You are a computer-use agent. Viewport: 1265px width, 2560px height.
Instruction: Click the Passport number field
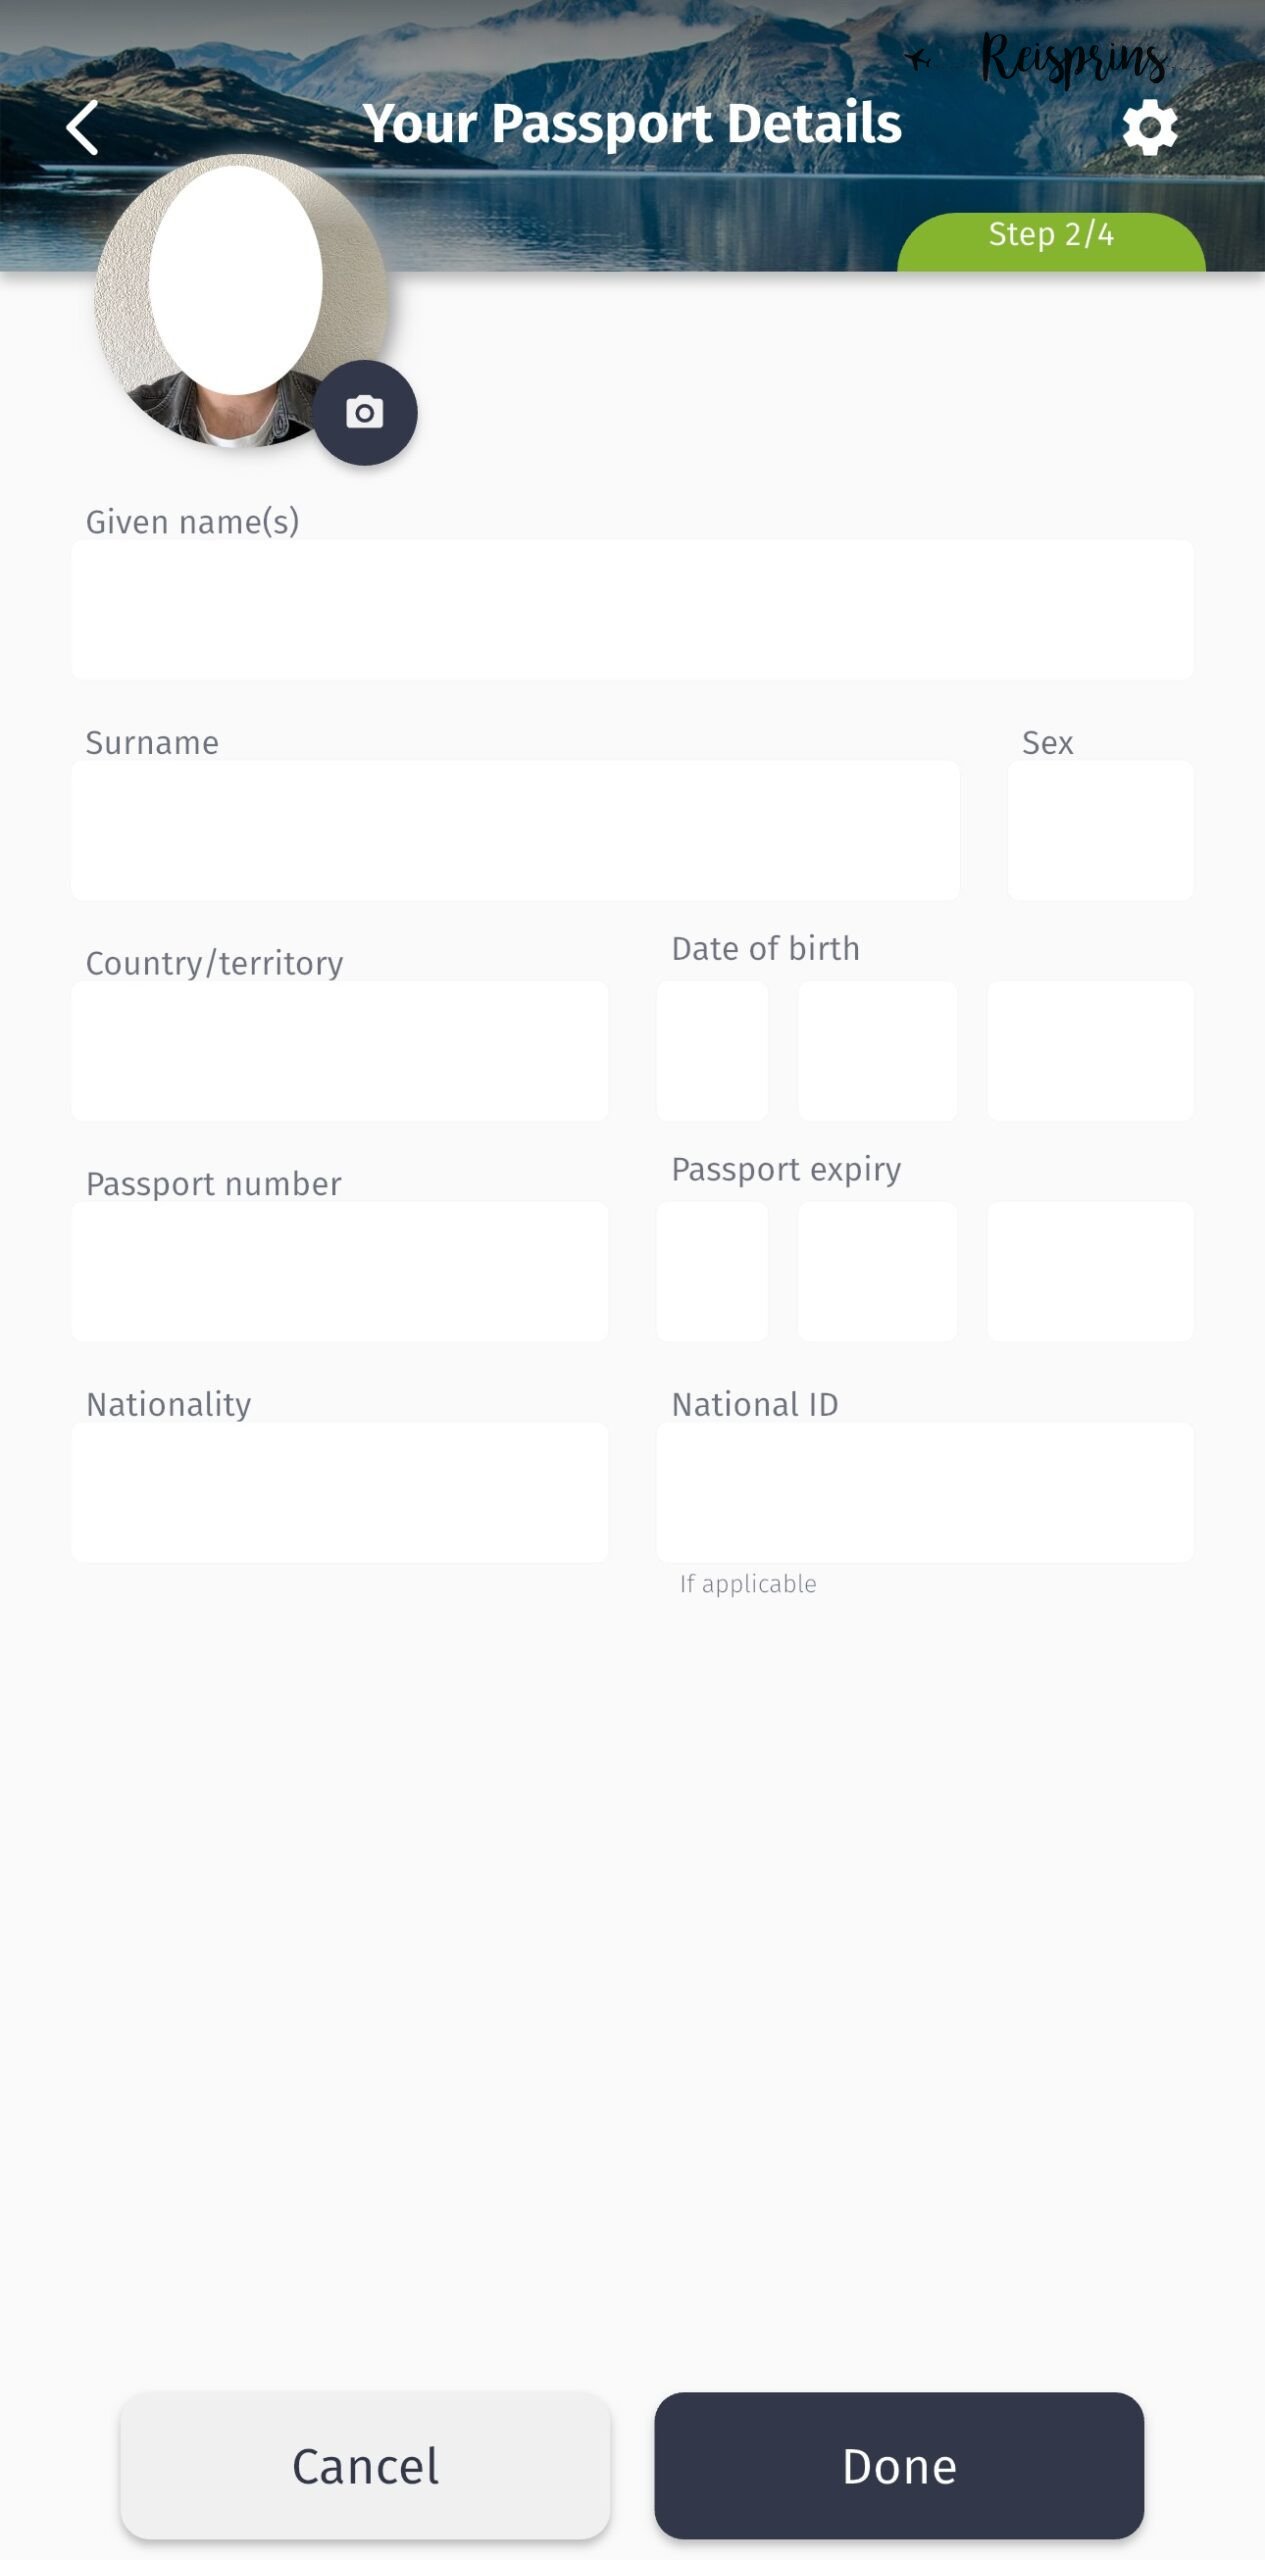(x=340, y=1271)
